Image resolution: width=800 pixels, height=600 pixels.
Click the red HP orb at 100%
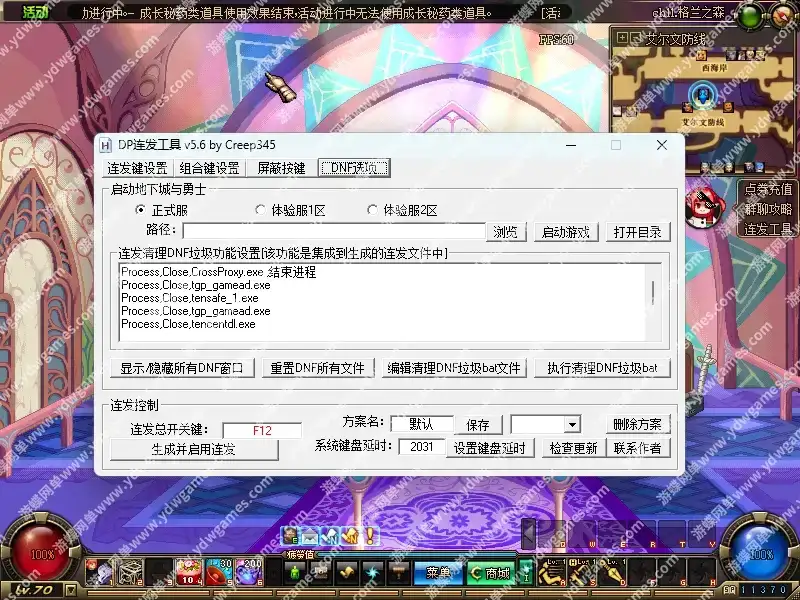pos(42,554)
